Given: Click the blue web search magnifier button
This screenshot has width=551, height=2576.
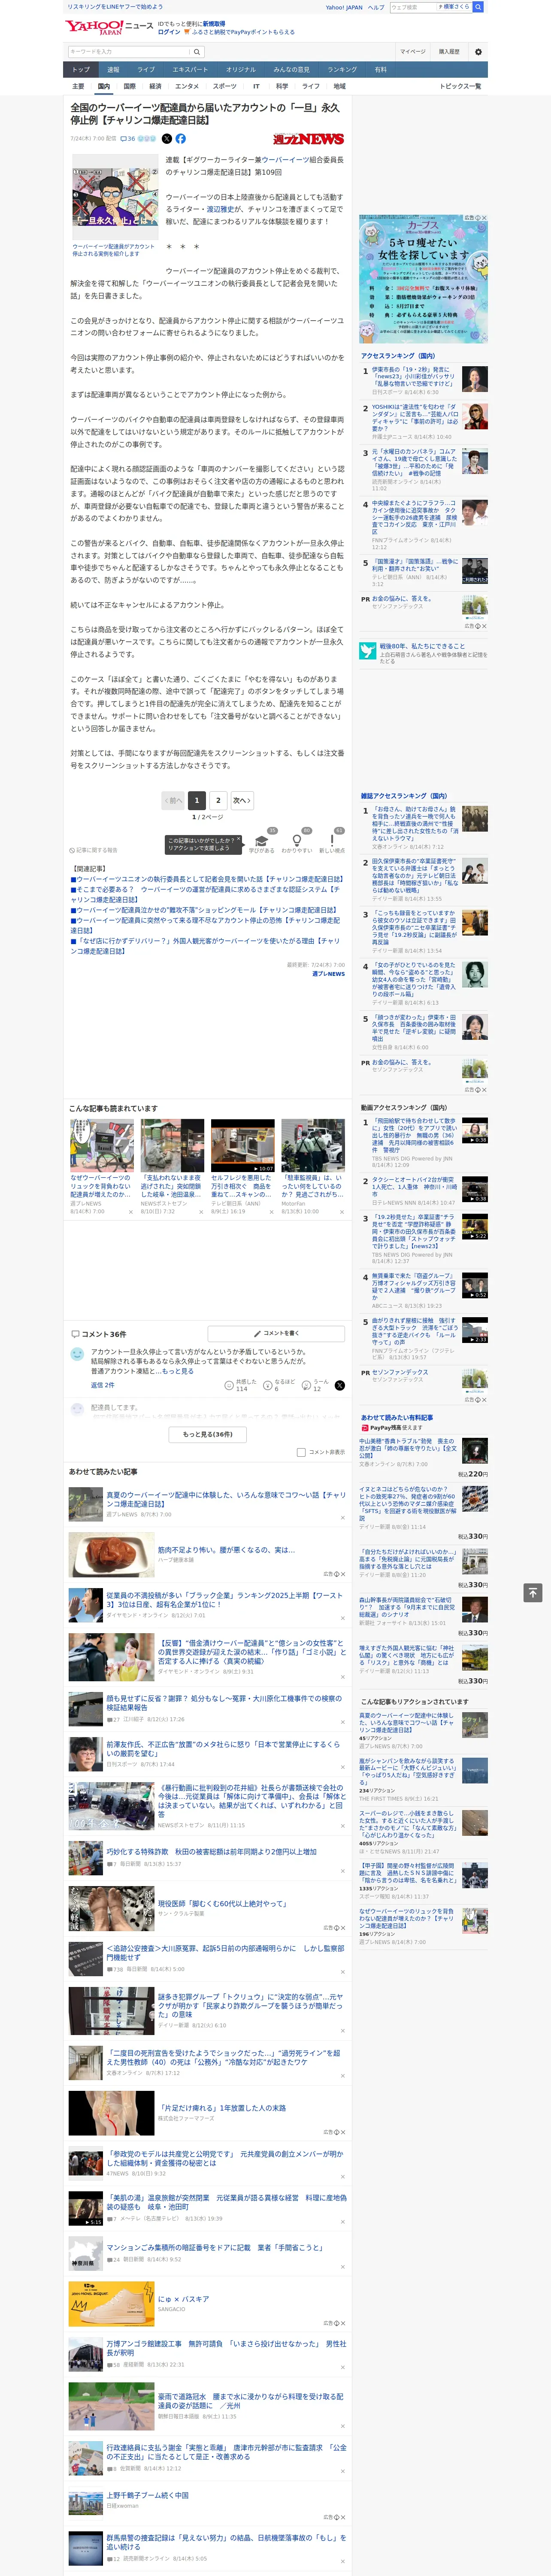Looking at the screenshot, I should [478, 7].
